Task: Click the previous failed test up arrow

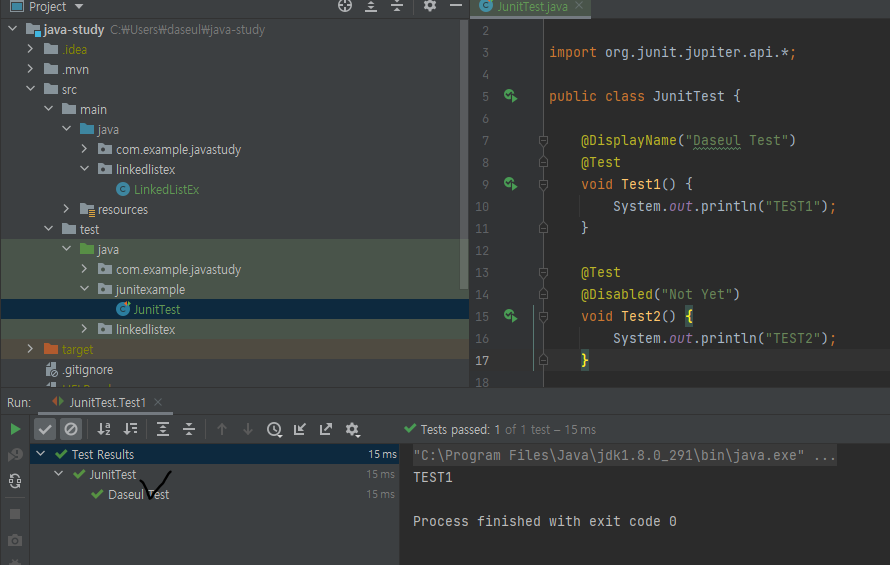Action: [x=222, y=429]
